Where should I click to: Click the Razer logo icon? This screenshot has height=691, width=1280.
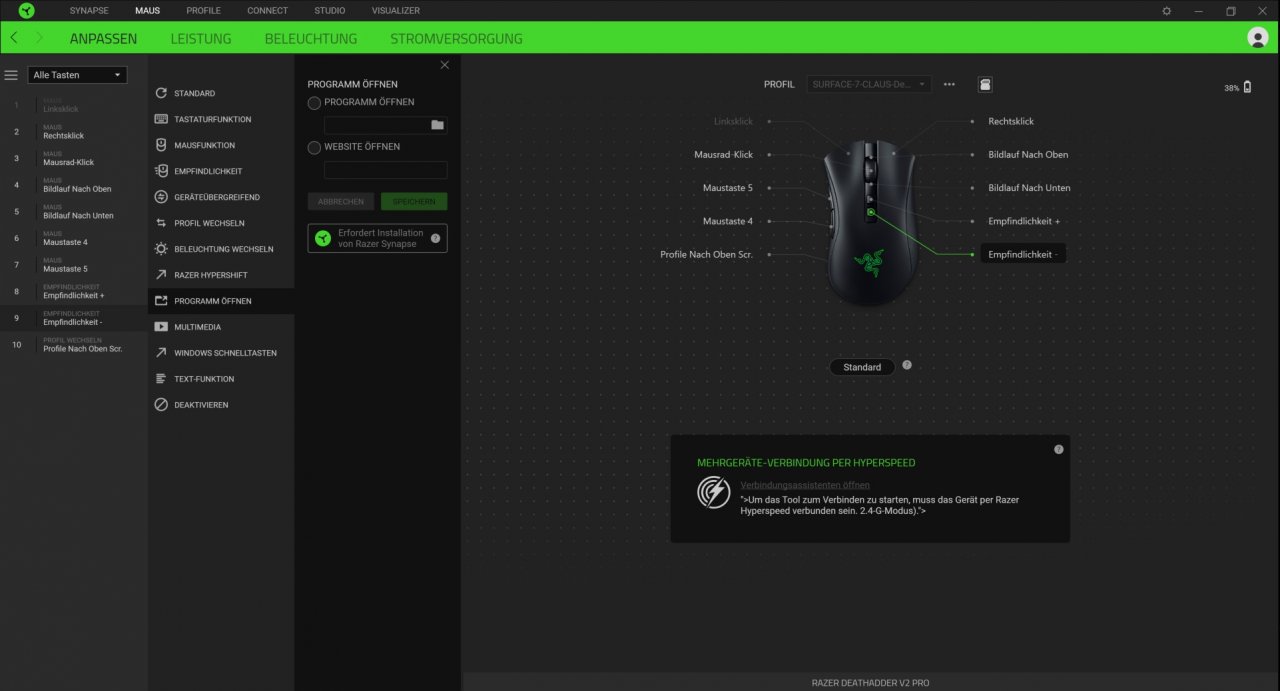tap(26, 10)
